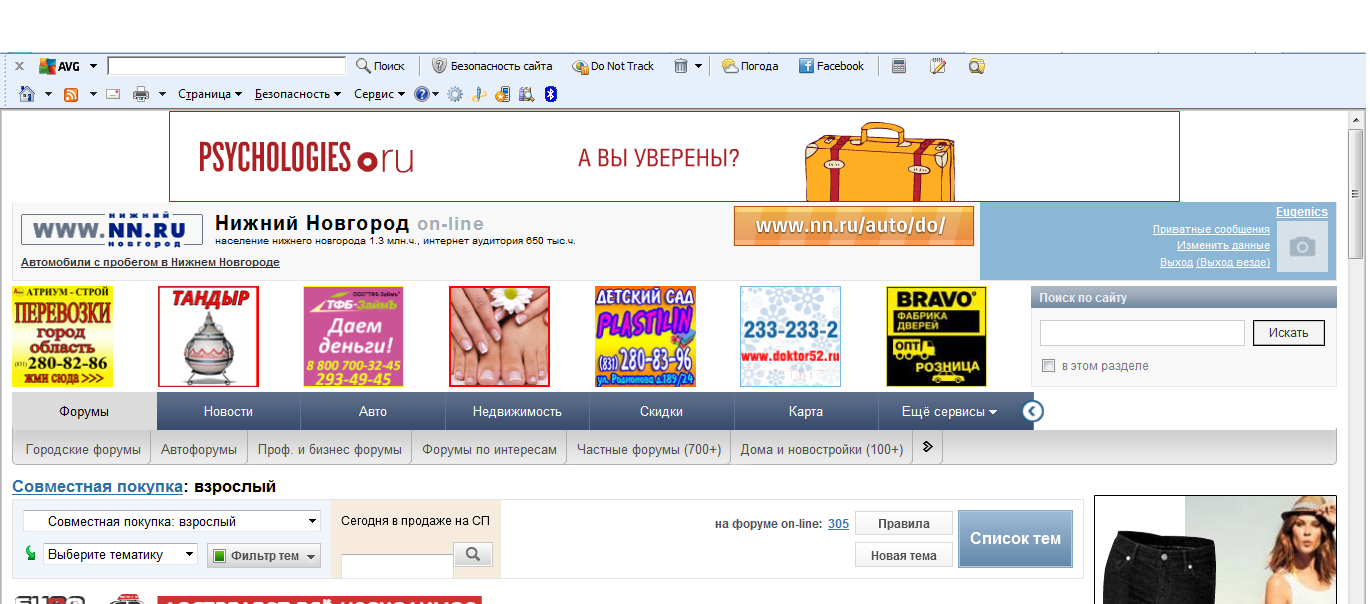Open the Перевозки Атриум-Строй ad
1370x604 pixels.
62,336
